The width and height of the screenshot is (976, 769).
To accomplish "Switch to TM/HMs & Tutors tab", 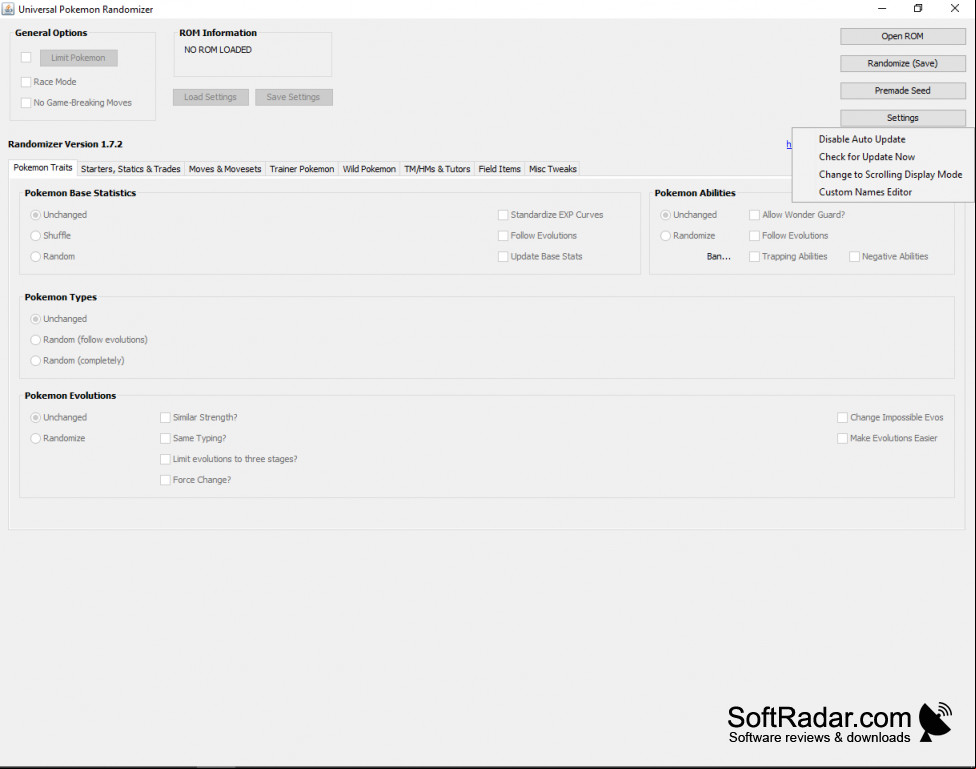I will coord(437,169).
